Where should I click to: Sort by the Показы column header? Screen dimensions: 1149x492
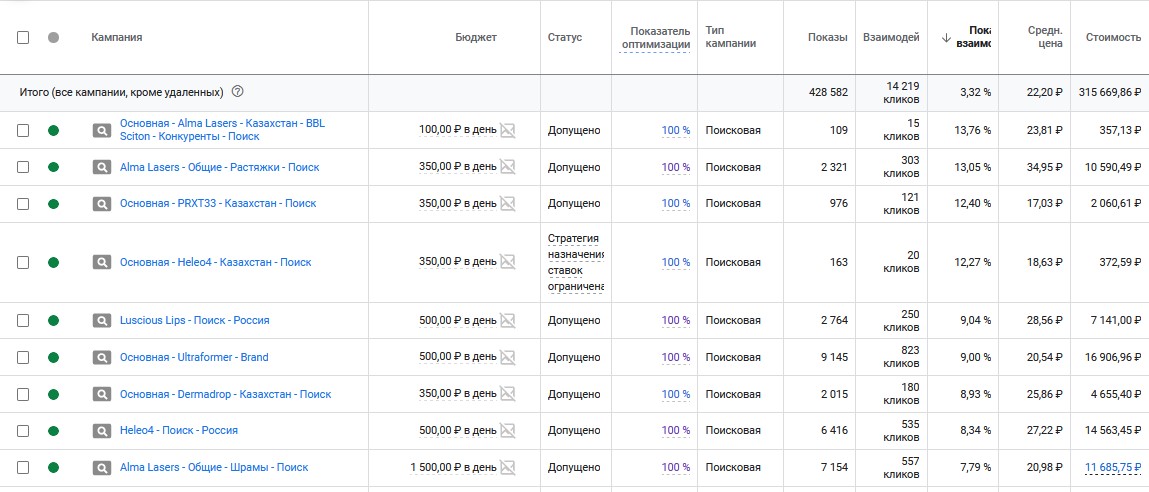point(827,37)
